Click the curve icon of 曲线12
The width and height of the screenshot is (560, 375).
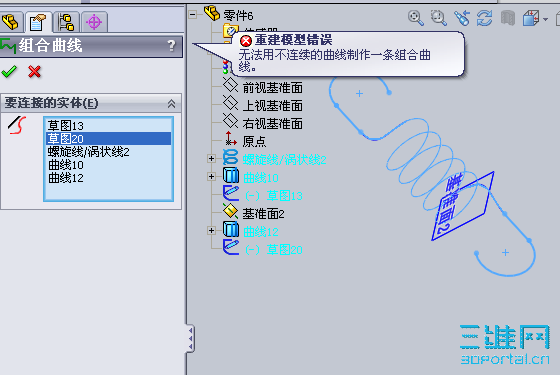tap(231, 229)
